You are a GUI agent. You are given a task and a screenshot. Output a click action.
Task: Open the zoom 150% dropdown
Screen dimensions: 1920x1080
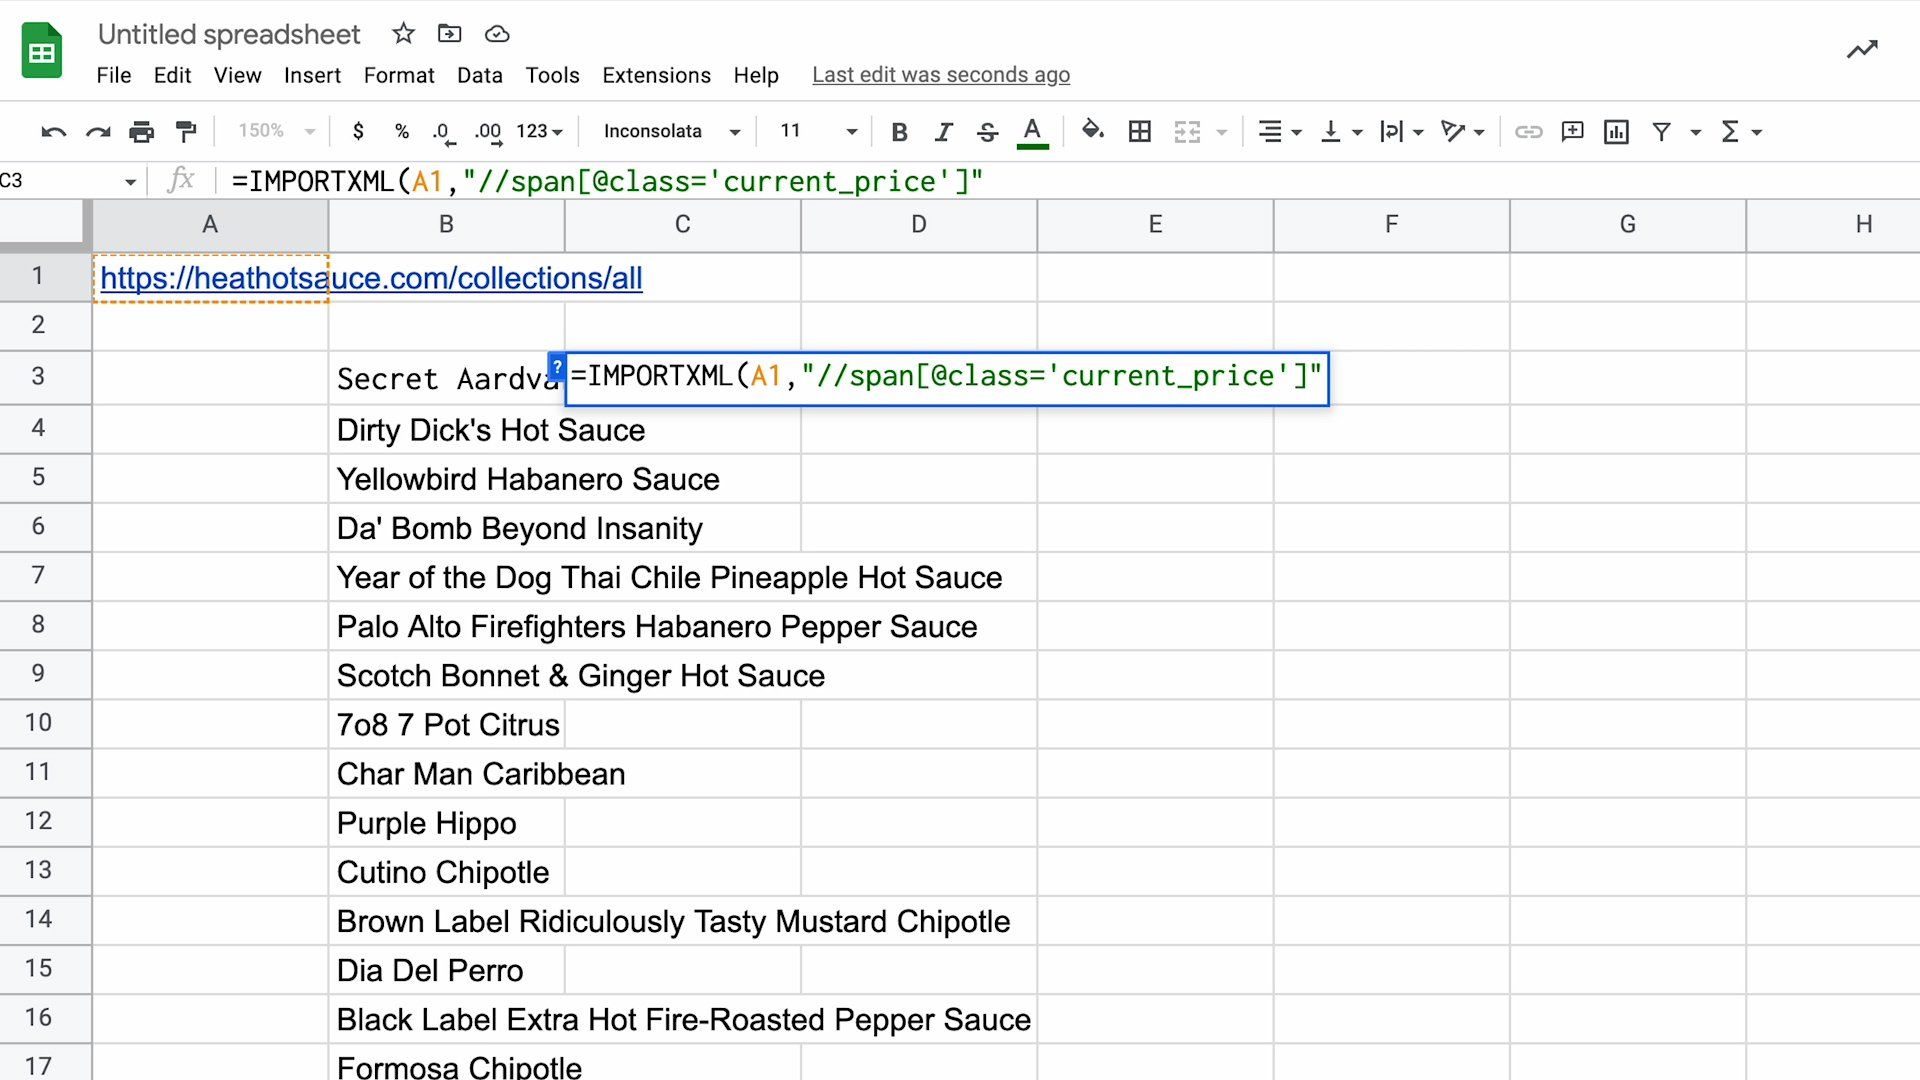[x=276, y=131]
